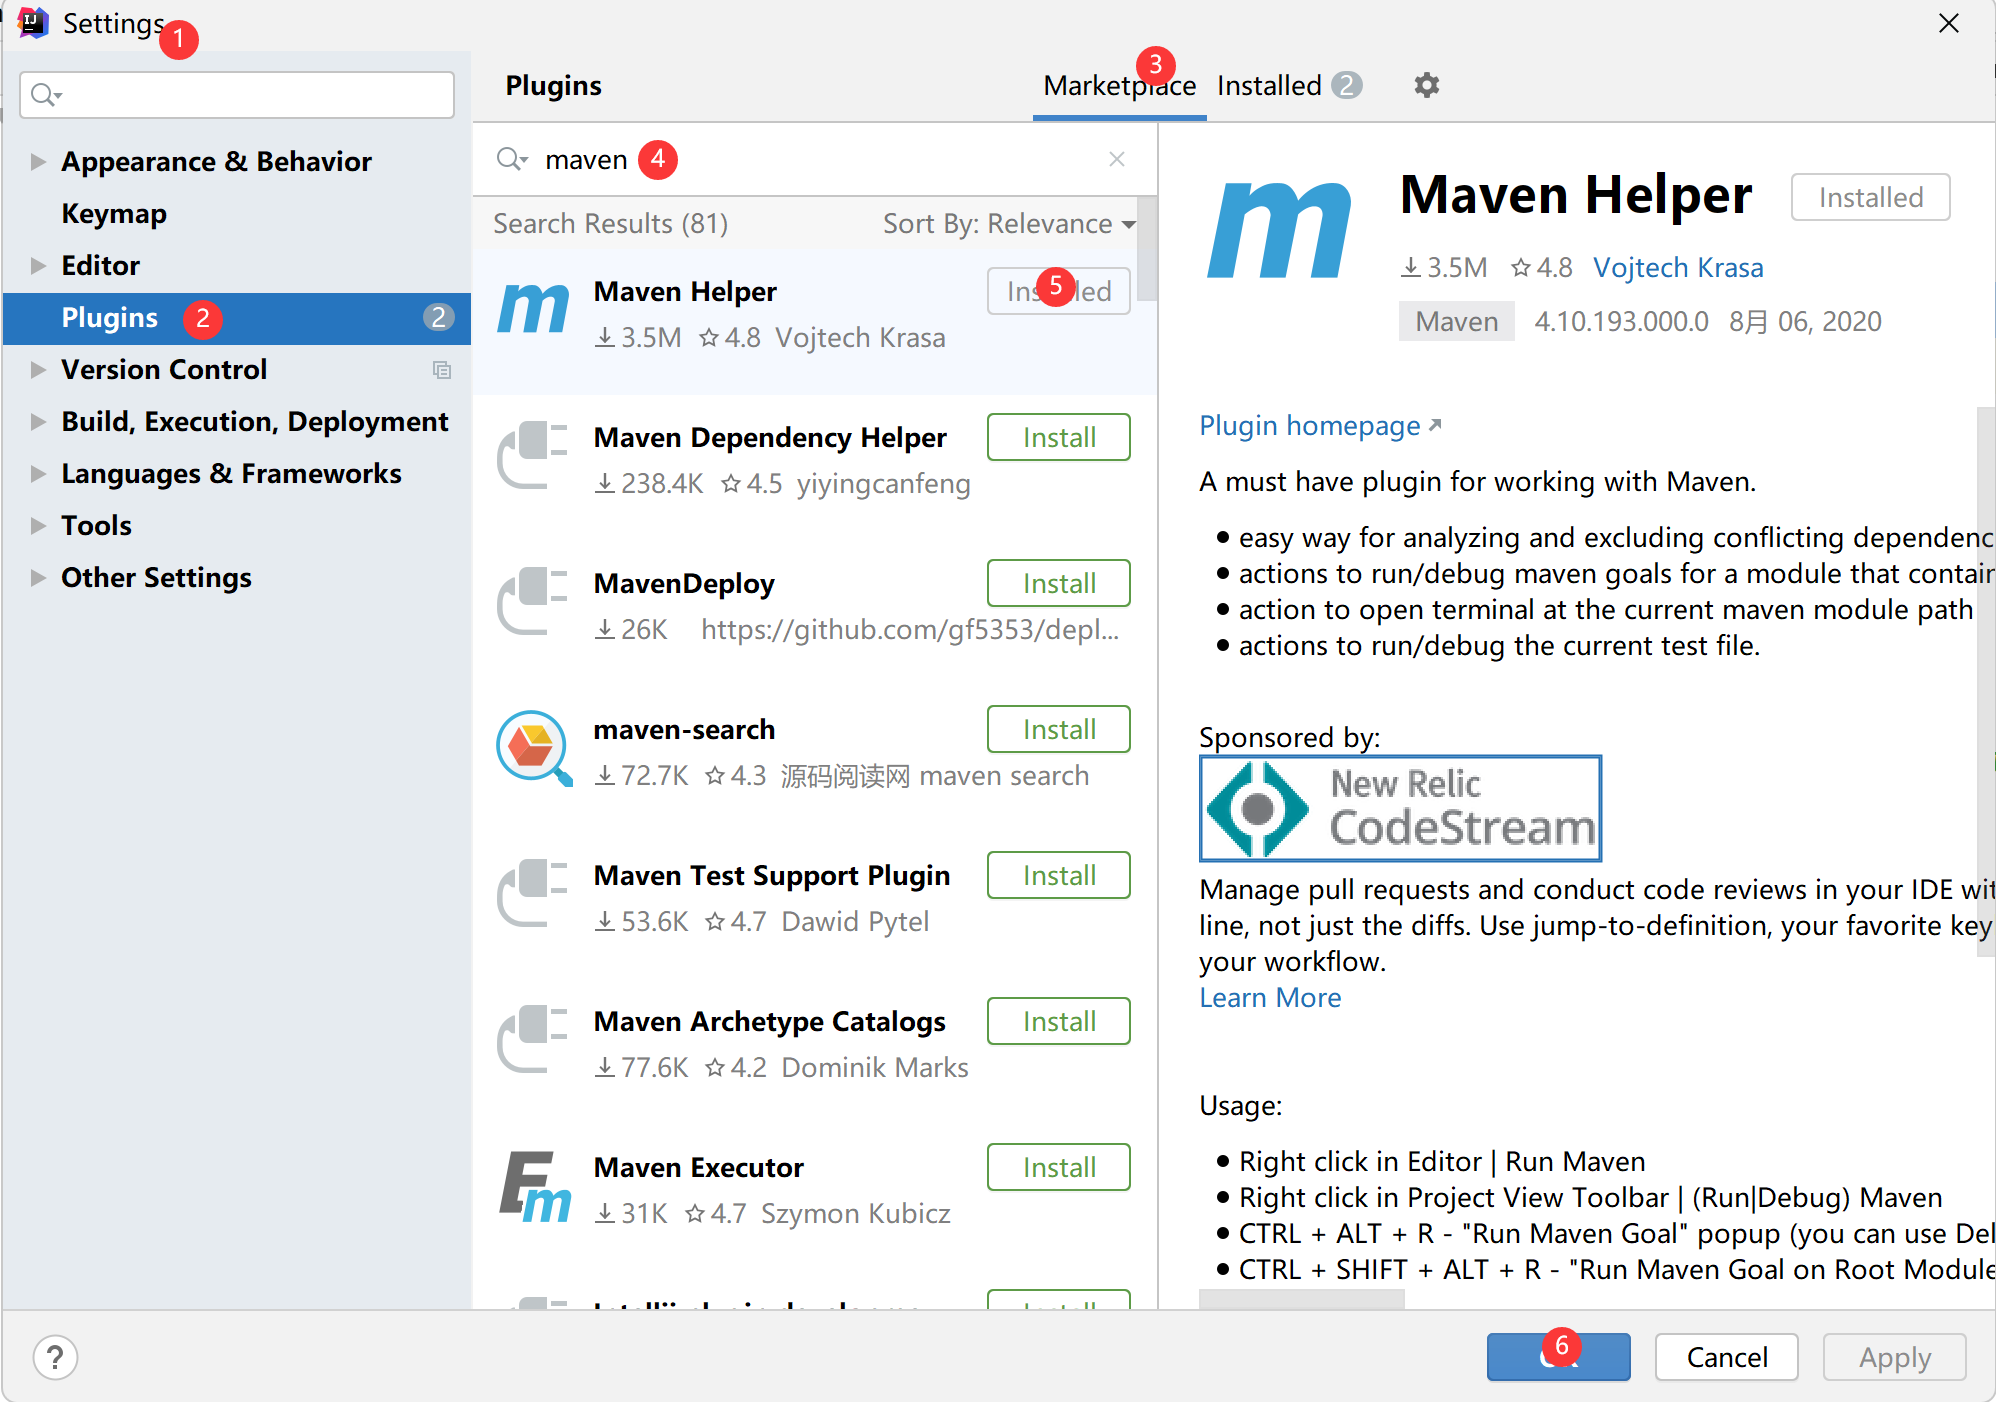This screenshot has height=1402, width=1996.
Task: Click the Maven Dependency Helper plug icon
Action: 533,455
